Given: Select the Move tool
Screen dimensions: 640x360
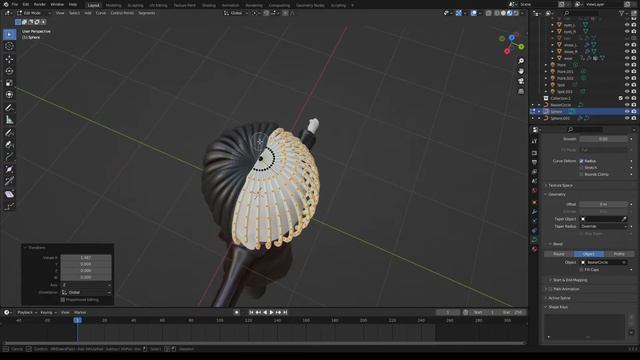Looking at the screenshot, I should [x=9, y=59].
